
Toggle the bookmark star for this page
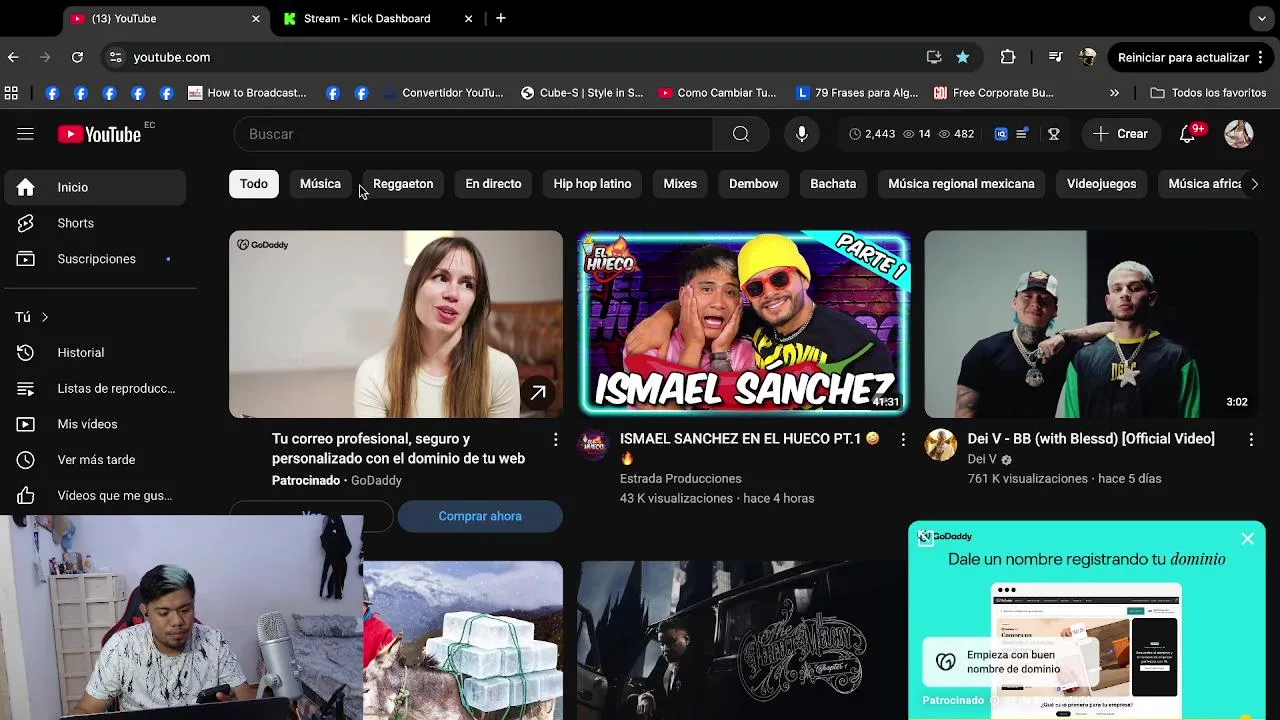(x=963, y=57)
